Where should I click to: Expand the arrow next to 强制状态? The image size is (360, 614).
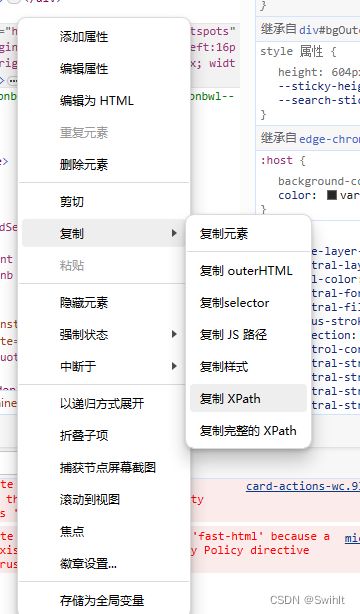174,334
